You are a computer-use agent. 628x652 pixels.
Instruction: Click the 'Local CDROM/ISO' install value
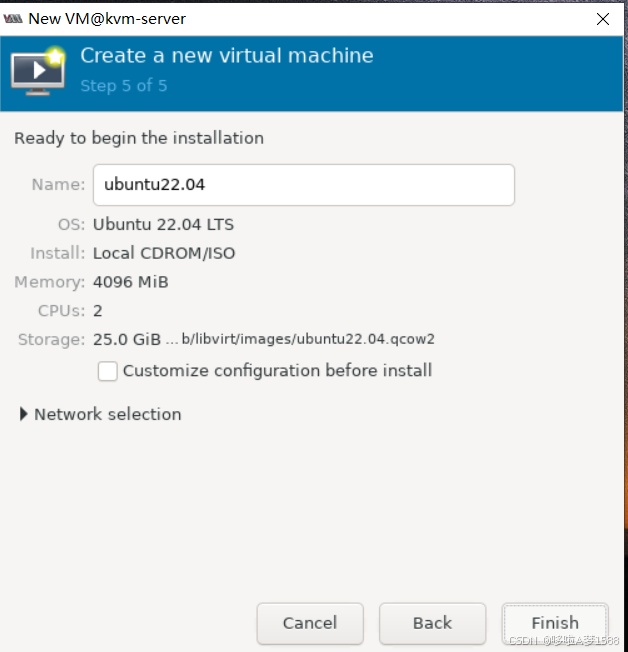pyautogui.click(x=164, y=253)
